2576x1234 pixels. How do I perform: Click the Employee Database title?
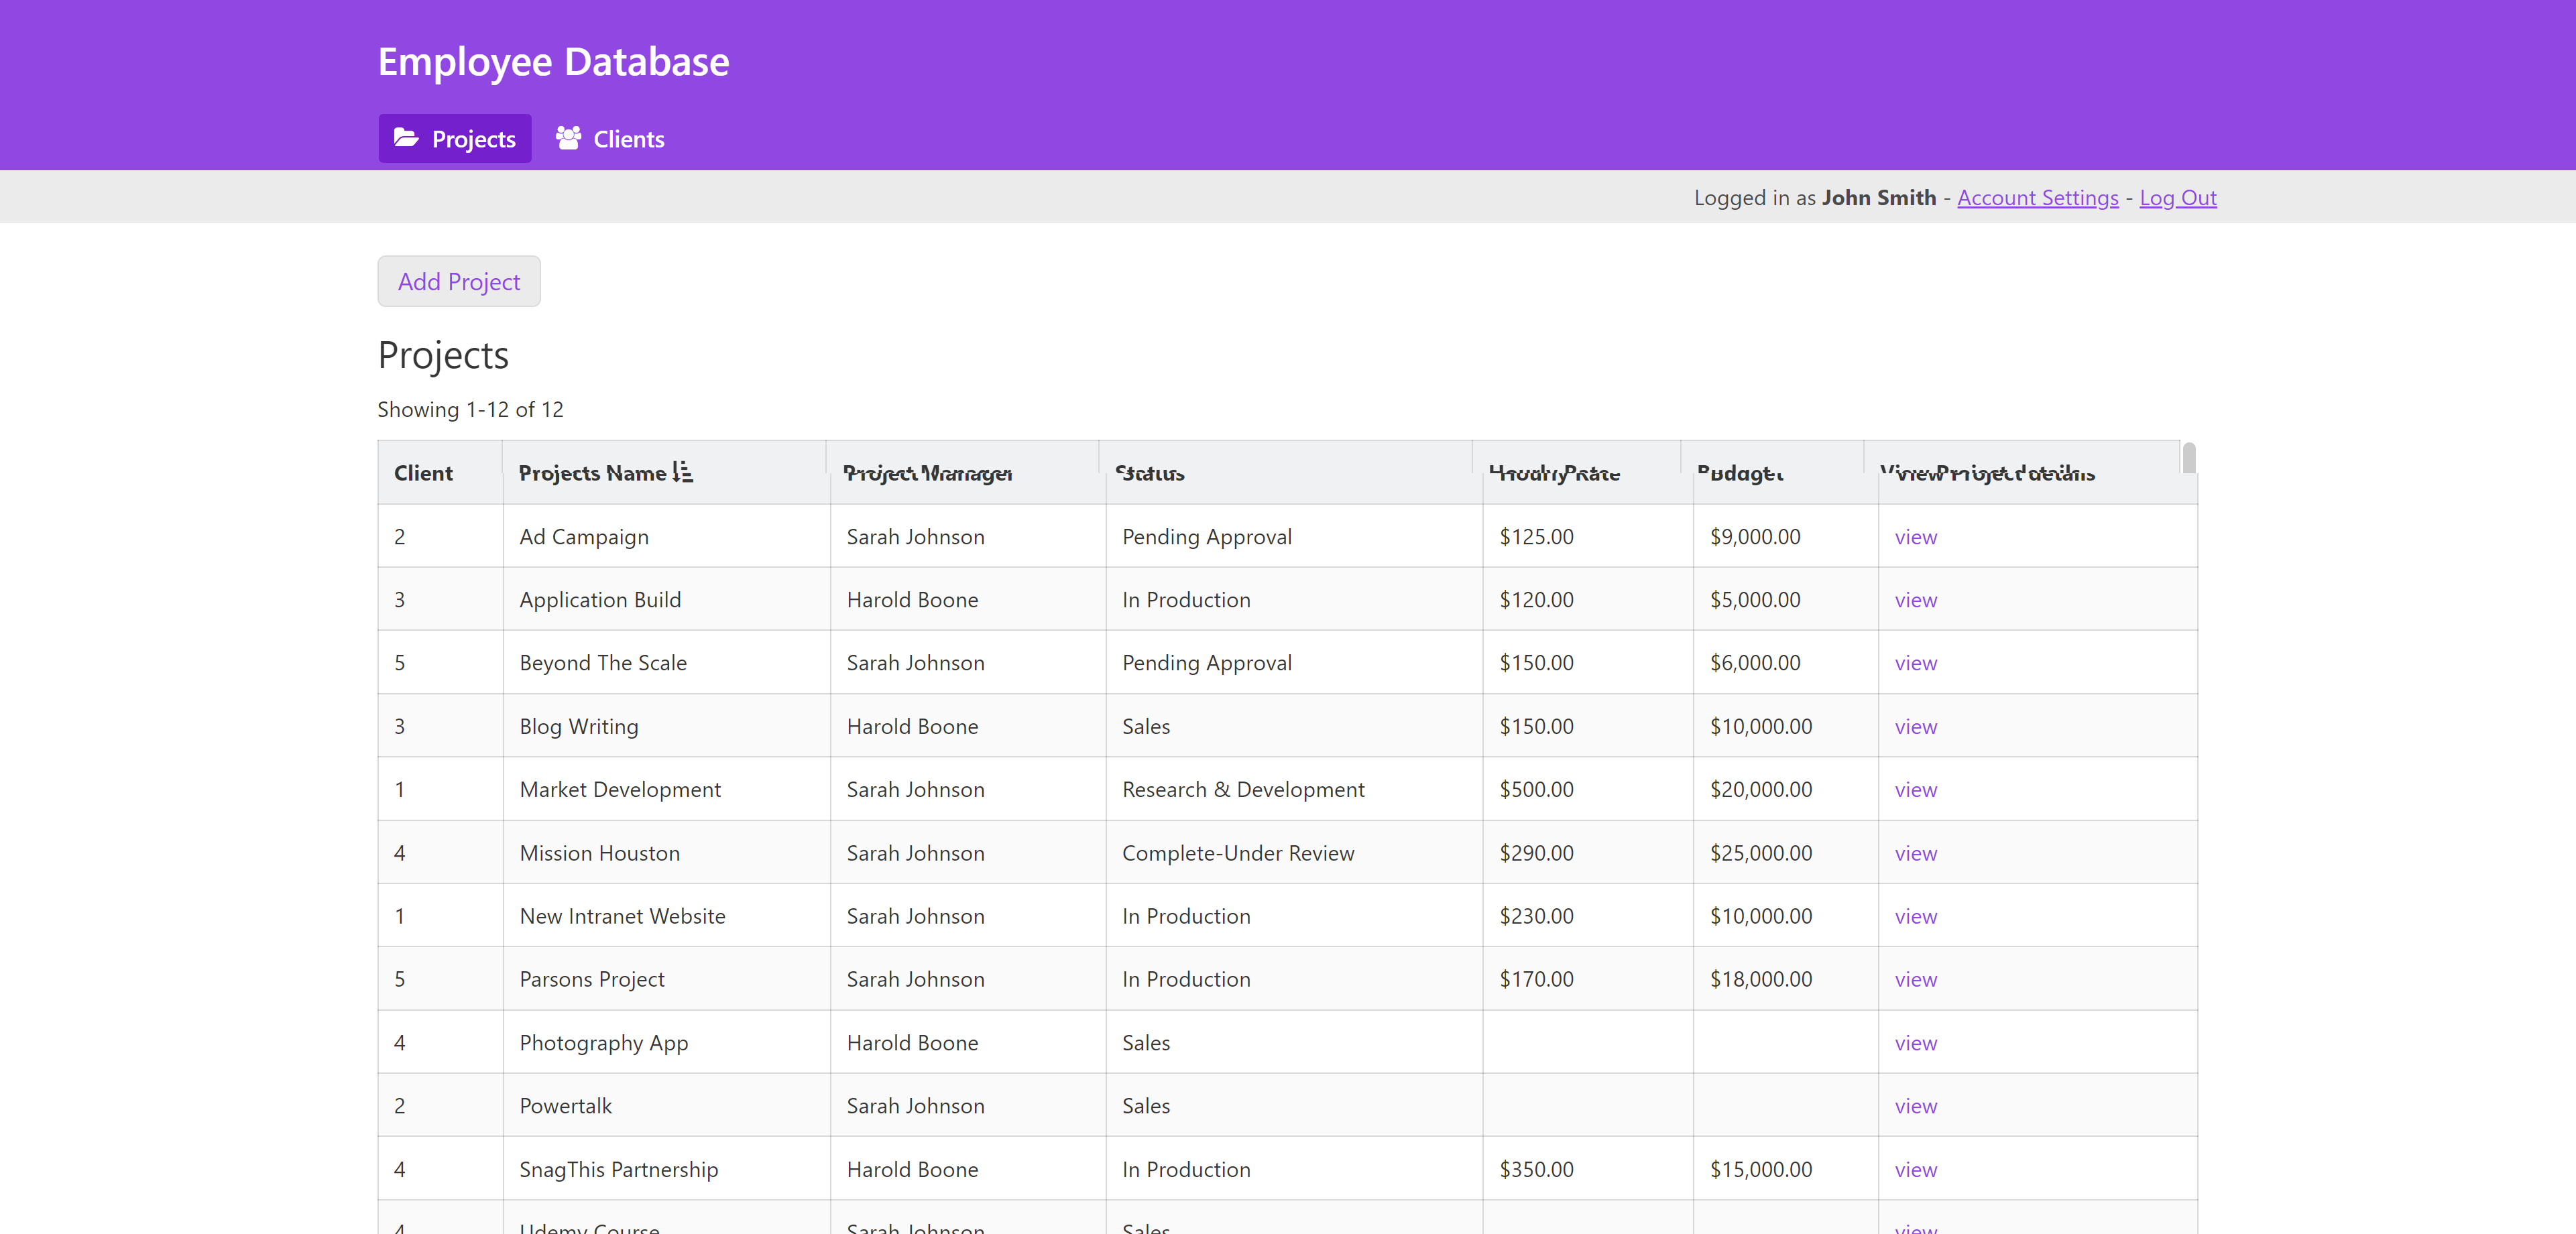[554, 62]
